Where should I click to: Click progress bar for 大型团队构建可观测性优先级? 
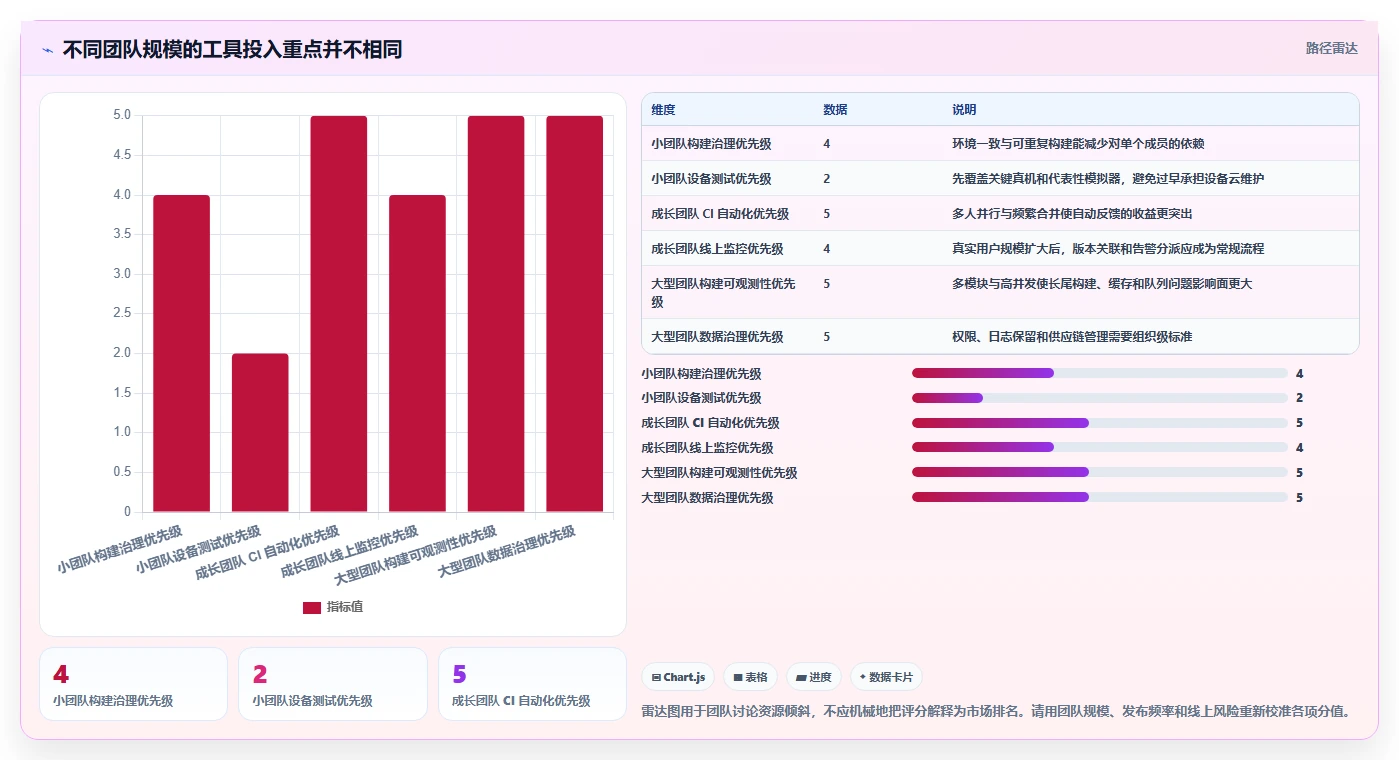click(1100, 472)
